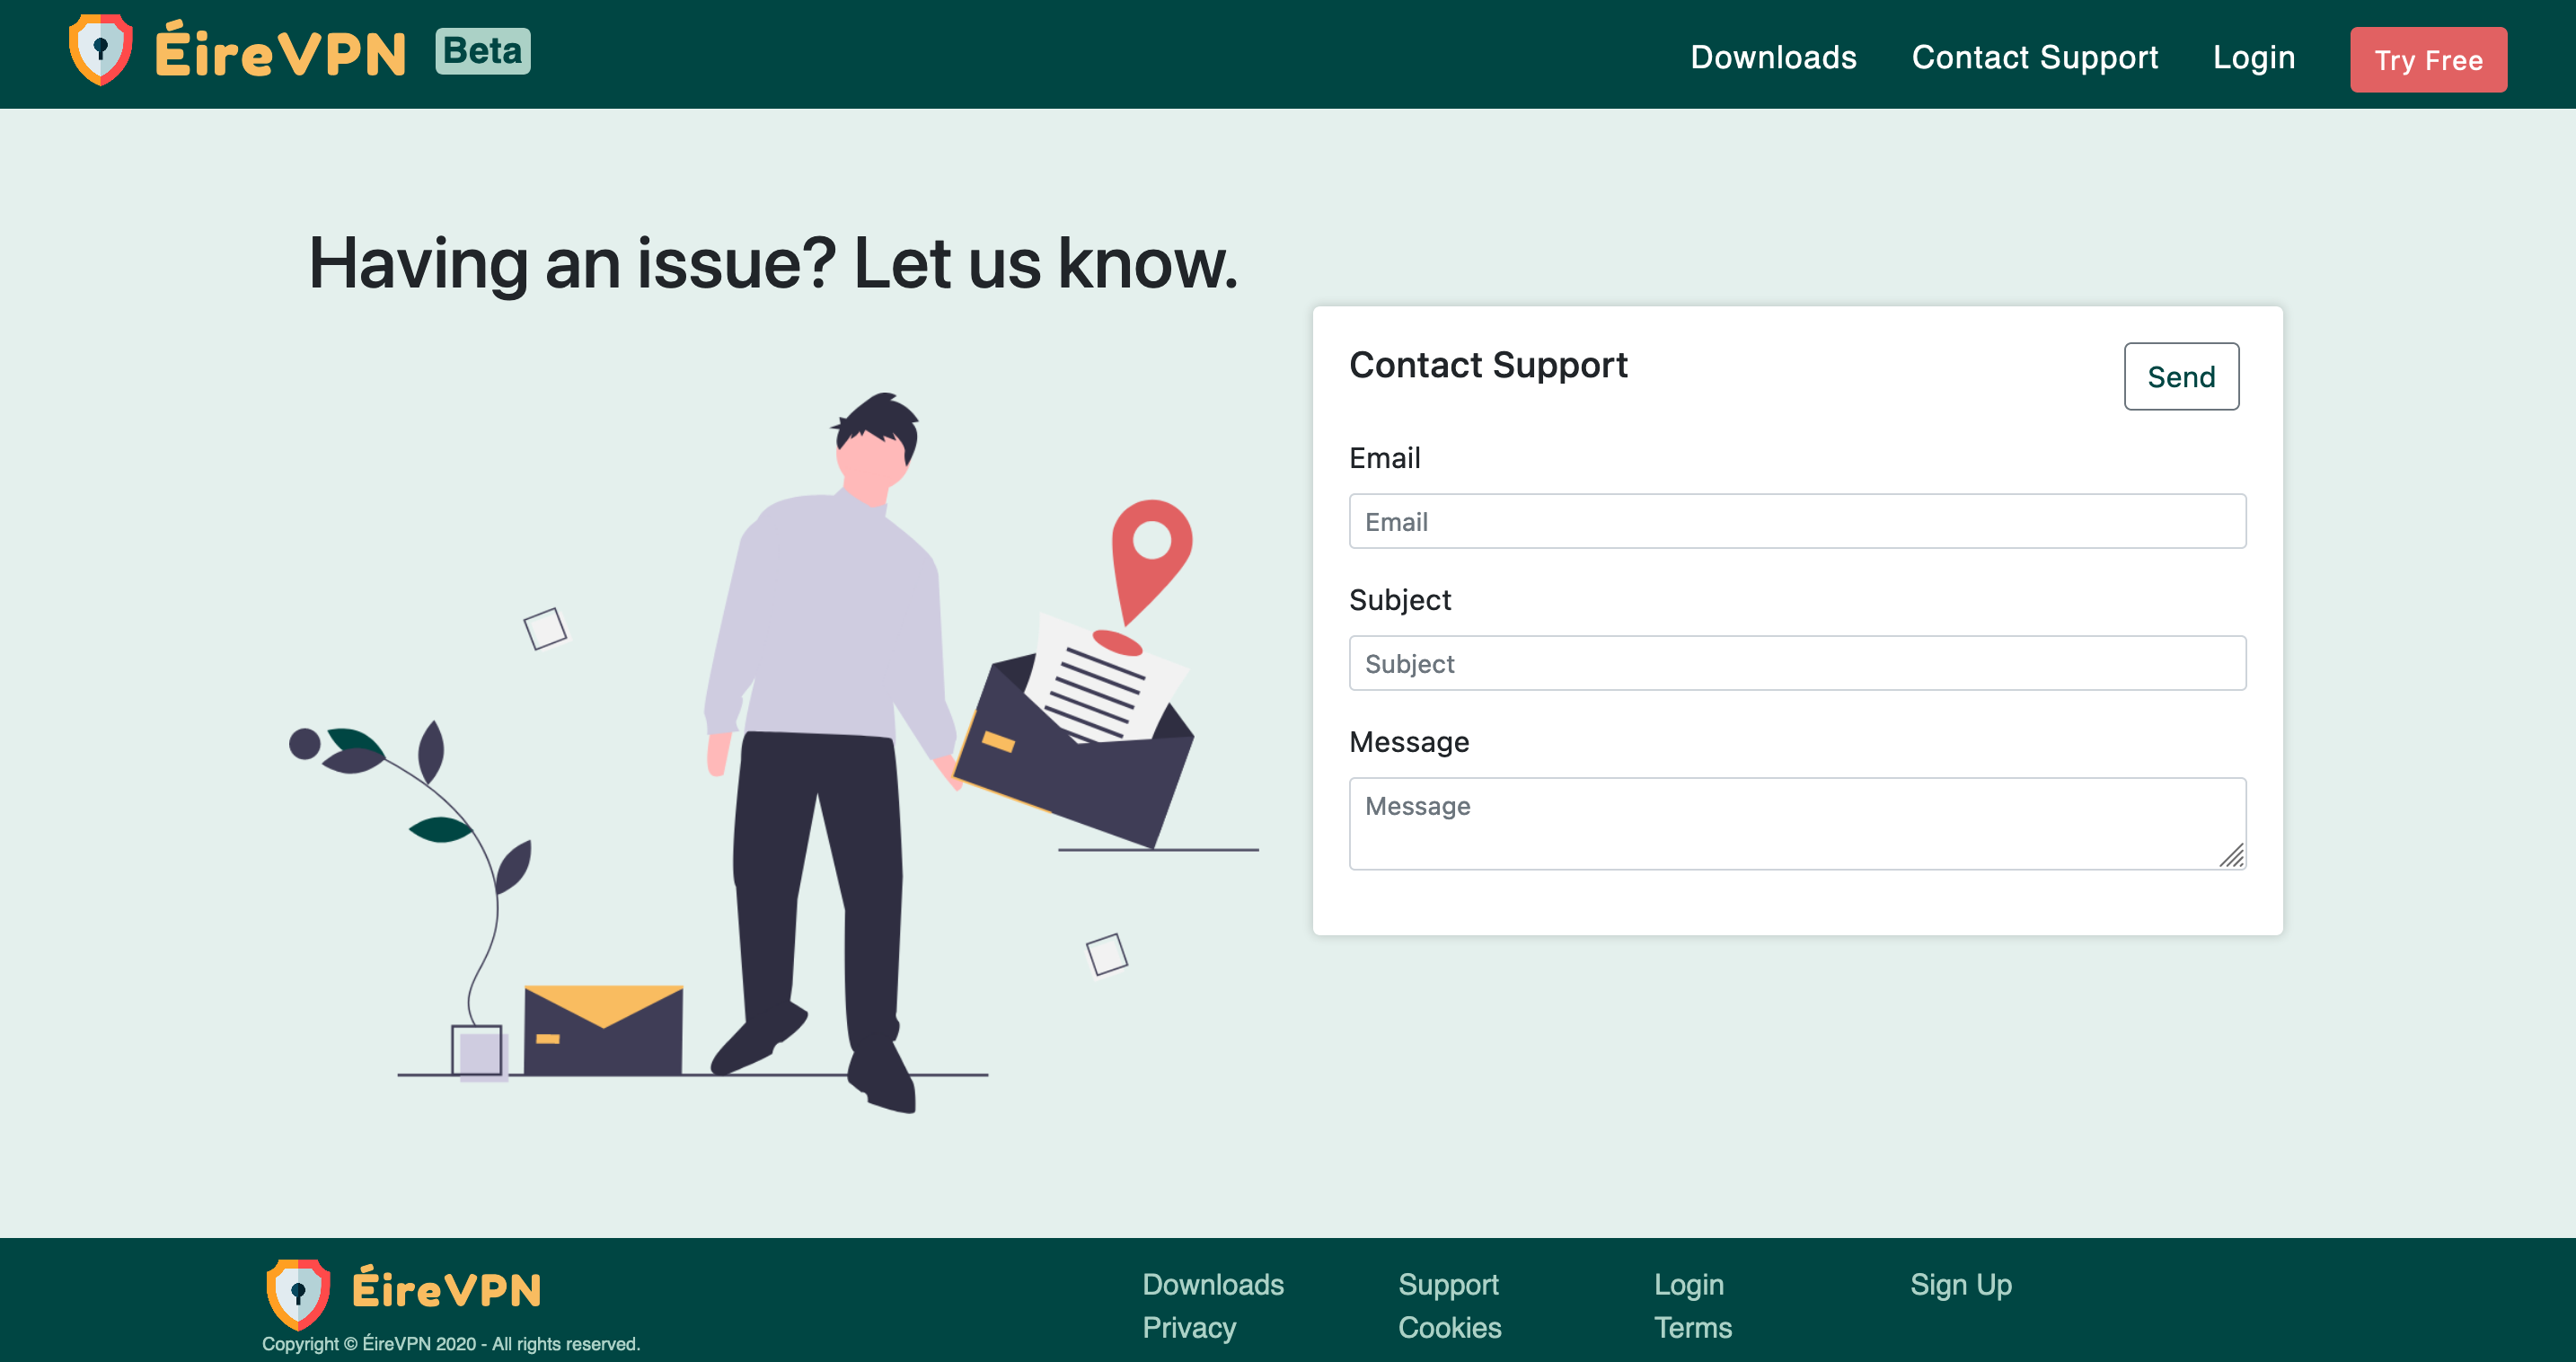This screenshot has width=2576, height=1362.
Task: Open Downloads from the top navigation
Action: pyautogui.click(x=1773, y=58)
